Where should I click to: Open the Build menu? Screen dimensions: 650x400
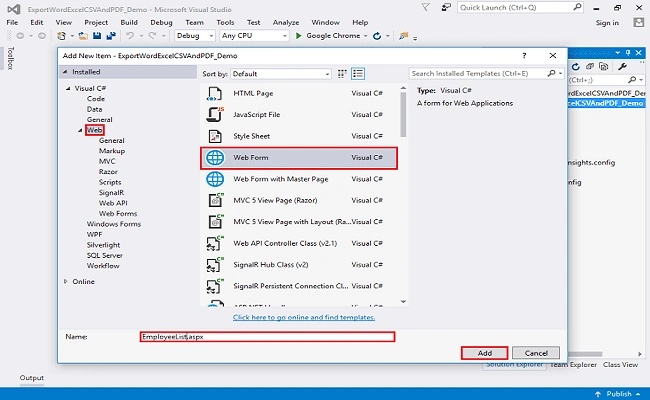click(x=129, y=22)
